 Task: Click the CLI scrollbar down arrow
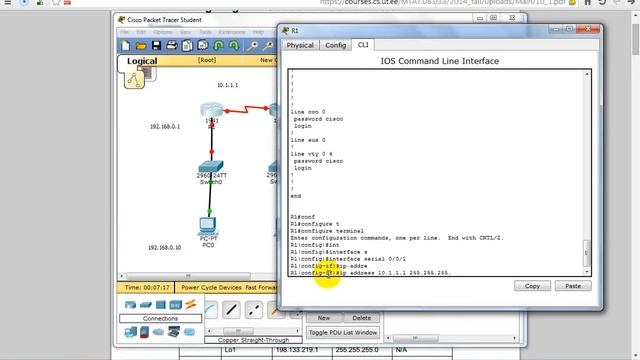(x=587, y=271)
